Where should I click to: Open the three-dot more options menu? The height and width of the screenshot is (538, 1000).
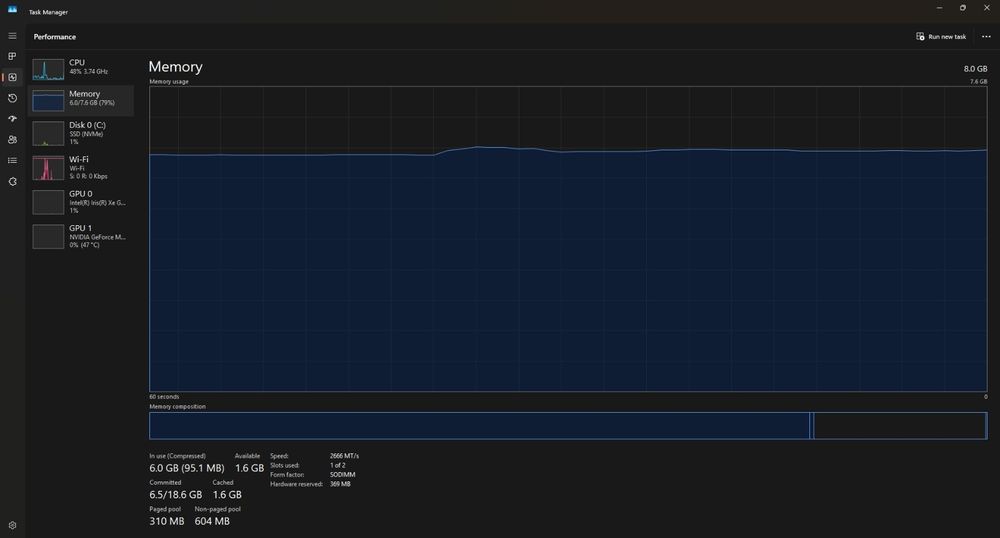[x=986, y=36]
